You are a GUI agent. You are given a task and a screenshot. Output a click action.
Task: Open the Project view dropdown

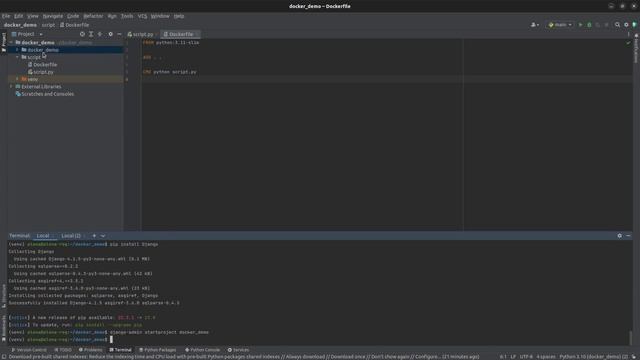point(27,34)
